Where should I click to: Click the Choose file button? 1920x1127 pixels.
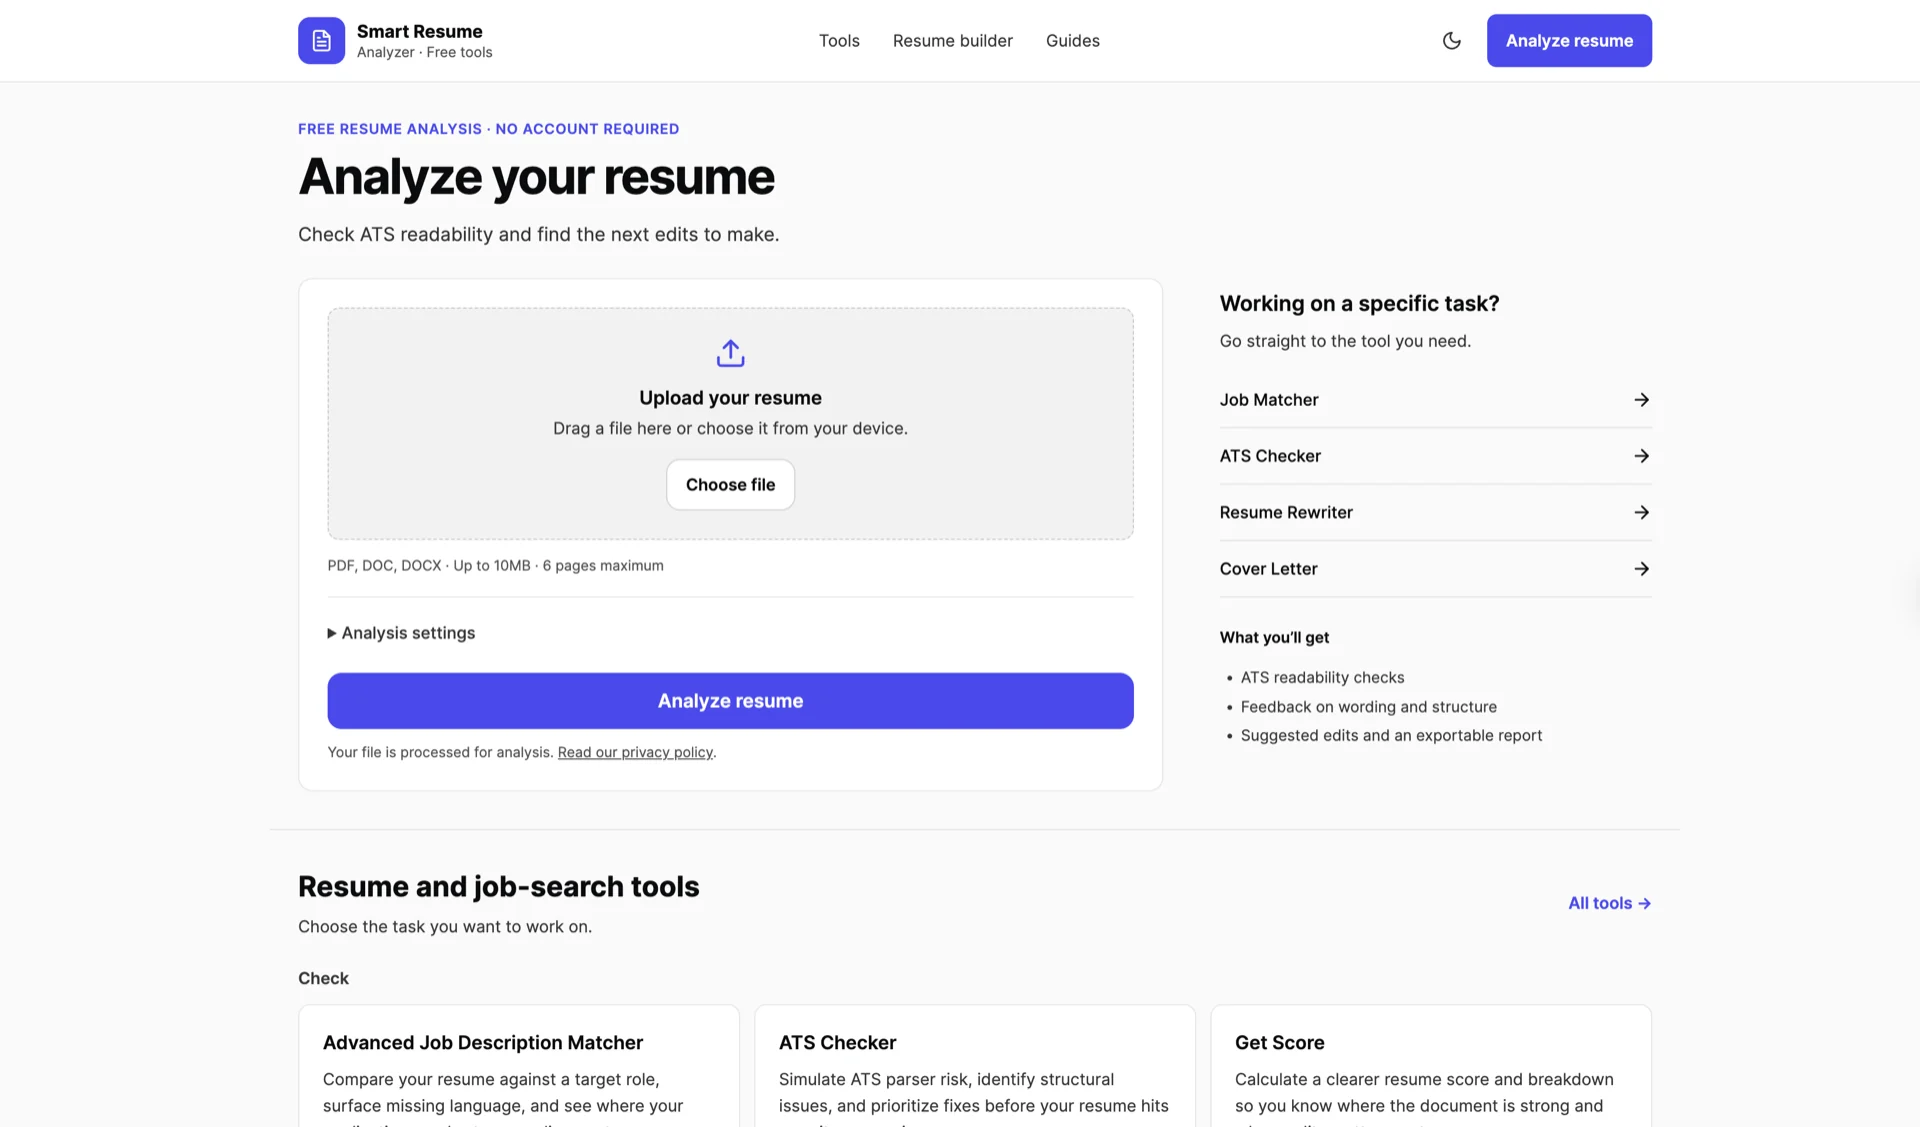coord(730,484)
